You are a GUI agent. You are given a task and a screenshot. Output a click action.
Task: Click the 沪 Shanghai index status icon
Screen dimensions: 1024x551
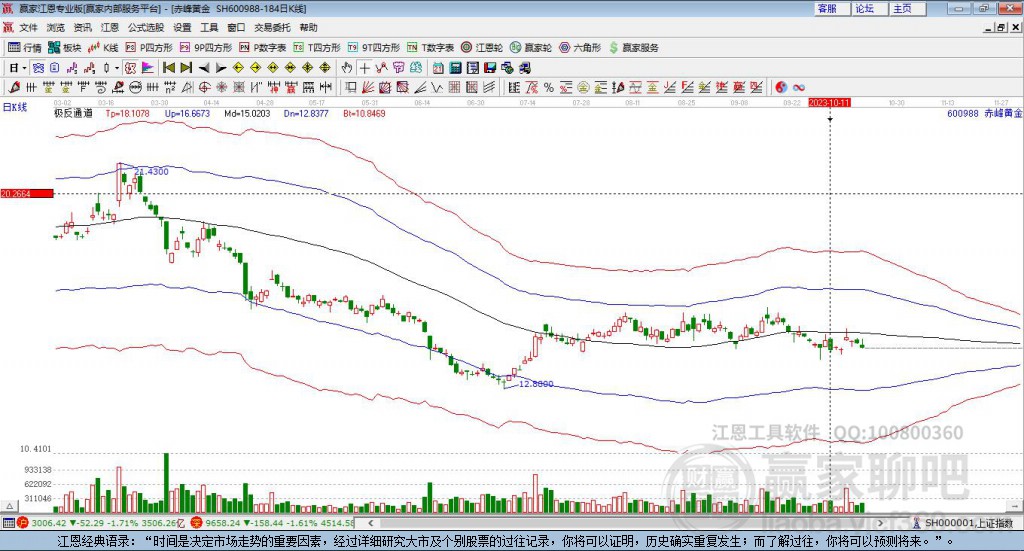(x=23, y=523)
